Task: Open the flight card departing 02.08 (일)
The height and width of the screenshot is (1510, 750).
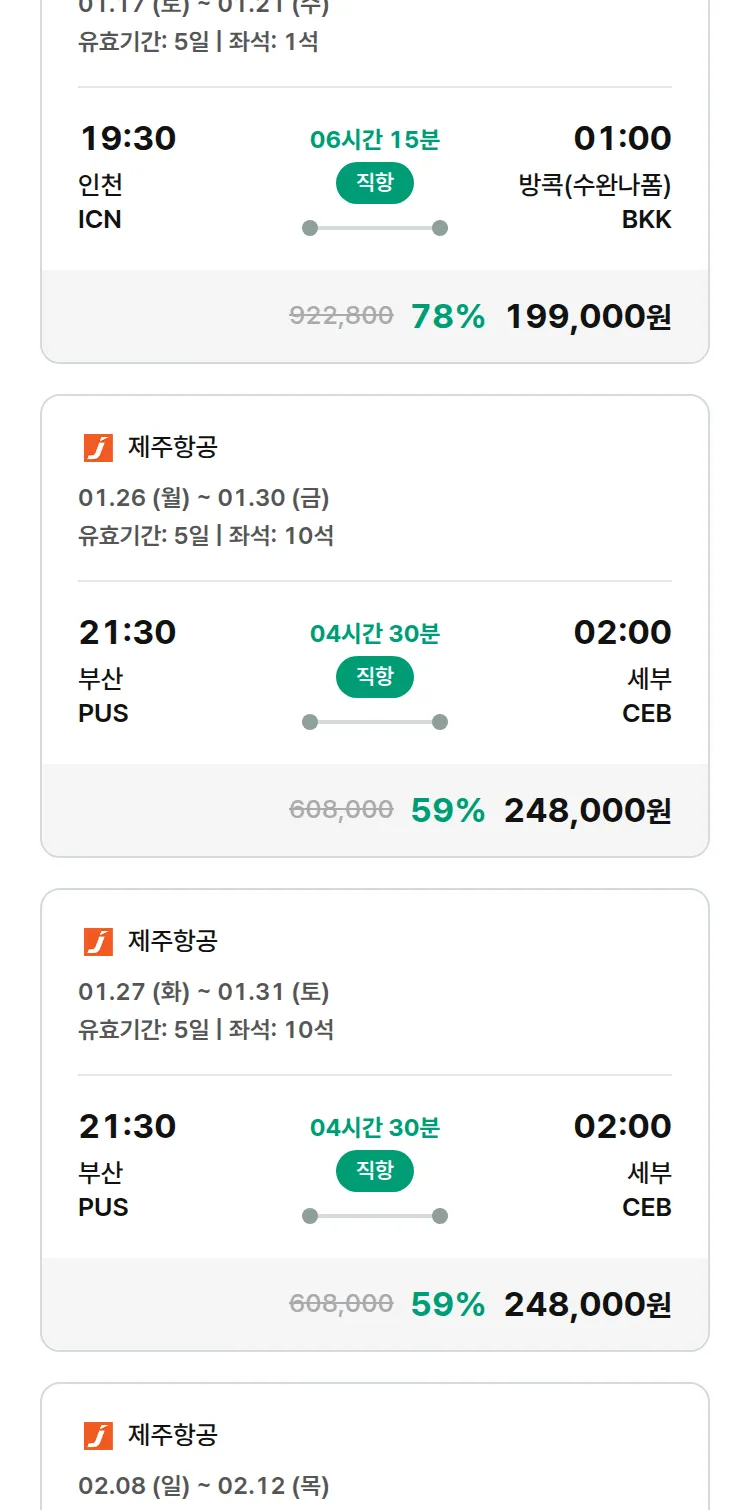Action: [x=374, y=1450]
